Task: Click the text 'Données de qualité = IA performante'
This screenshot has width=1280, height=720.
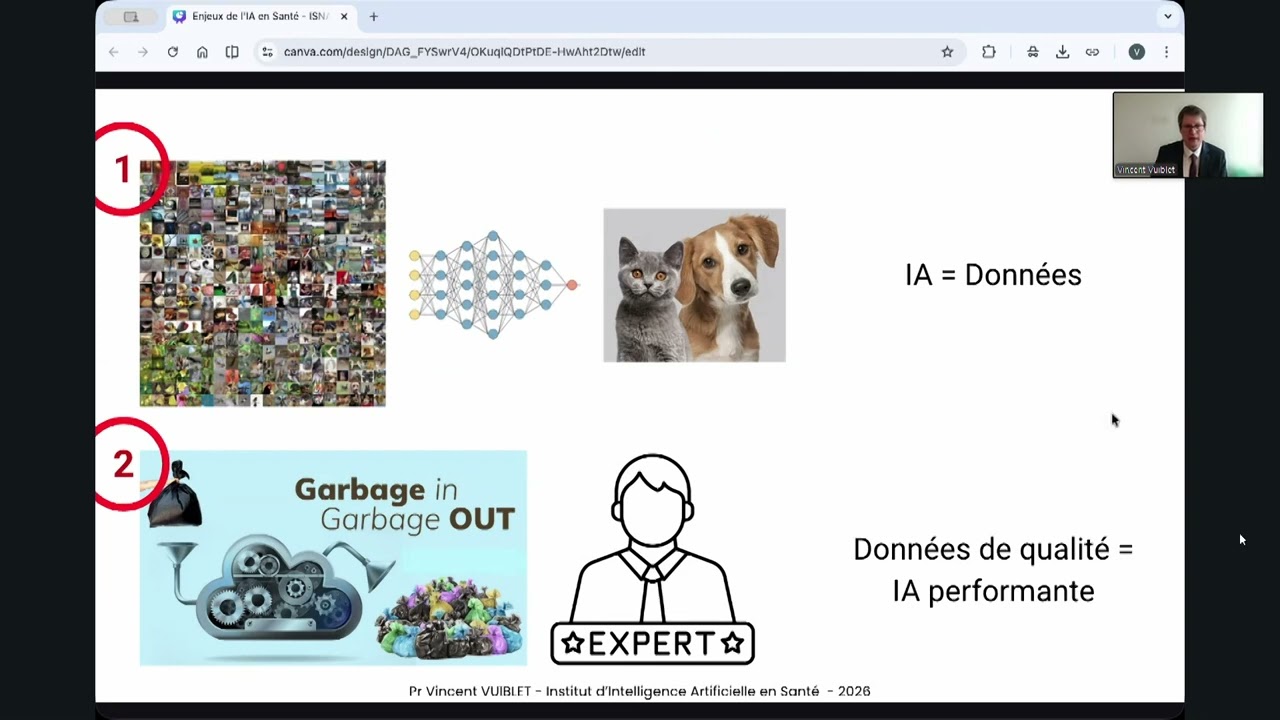Action: [993, 570]
